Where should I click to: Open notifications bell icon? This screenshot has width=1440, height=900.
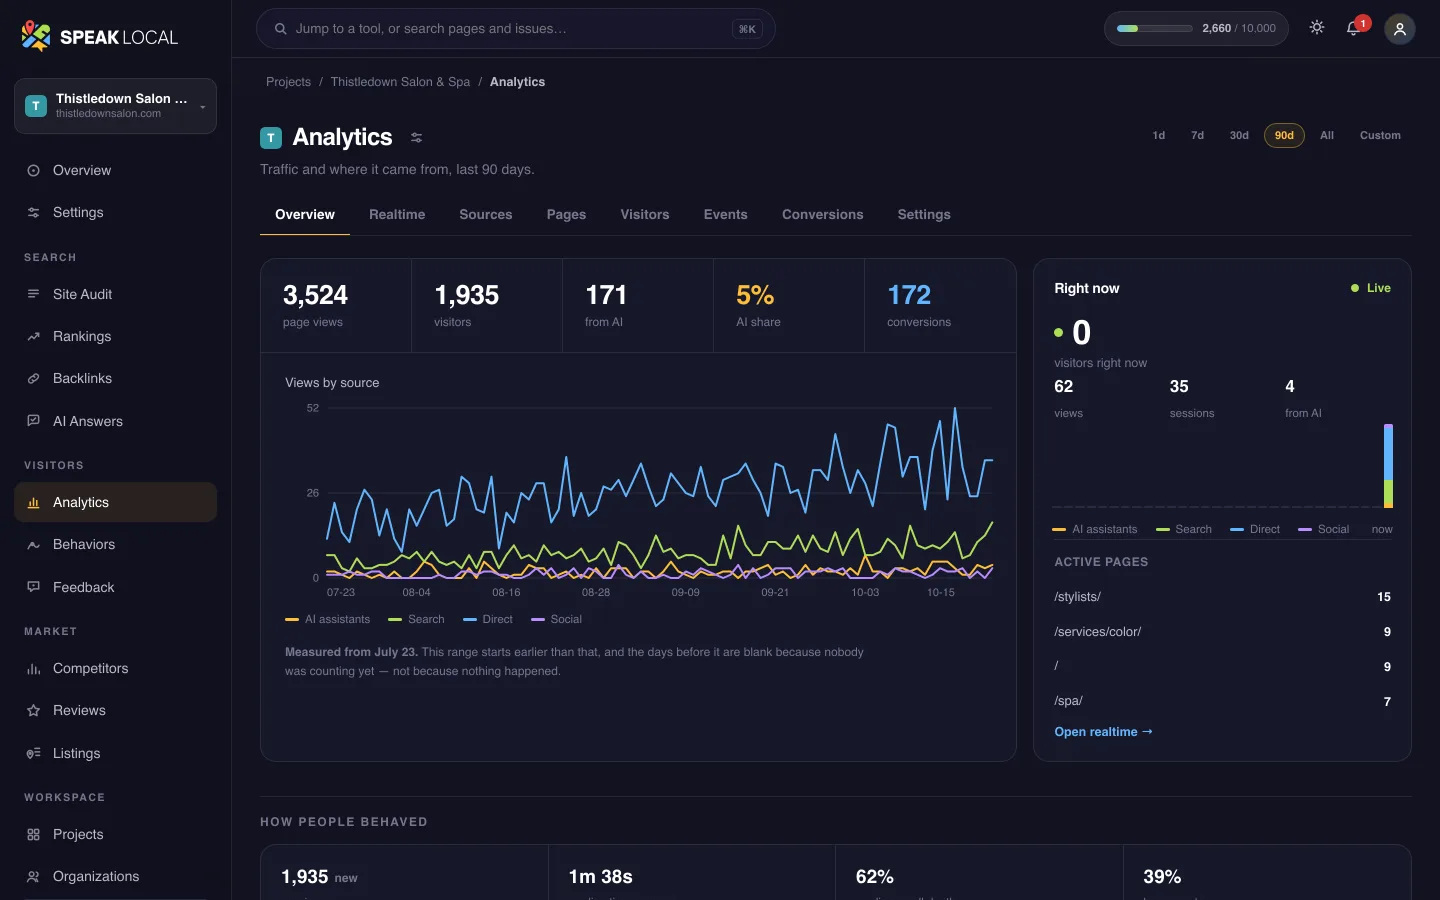pos(1354,28)
